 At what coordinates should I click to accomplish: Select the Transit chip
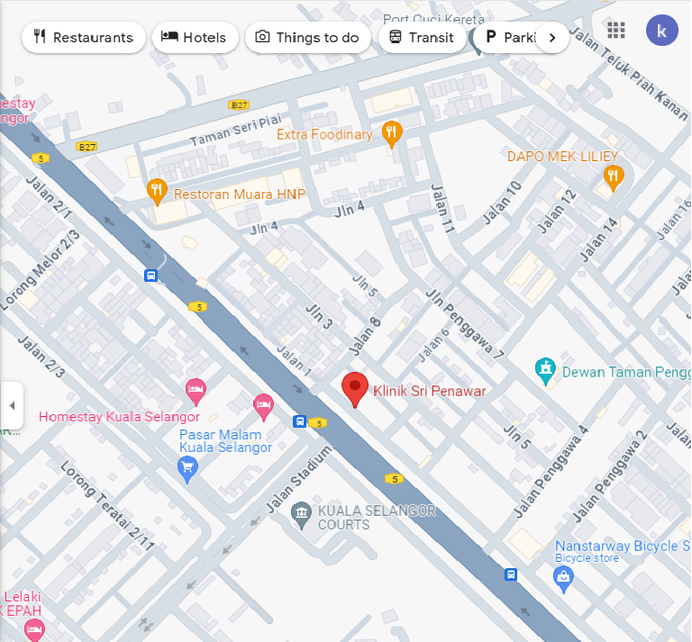pyautogui.click(x=422, y=38)
